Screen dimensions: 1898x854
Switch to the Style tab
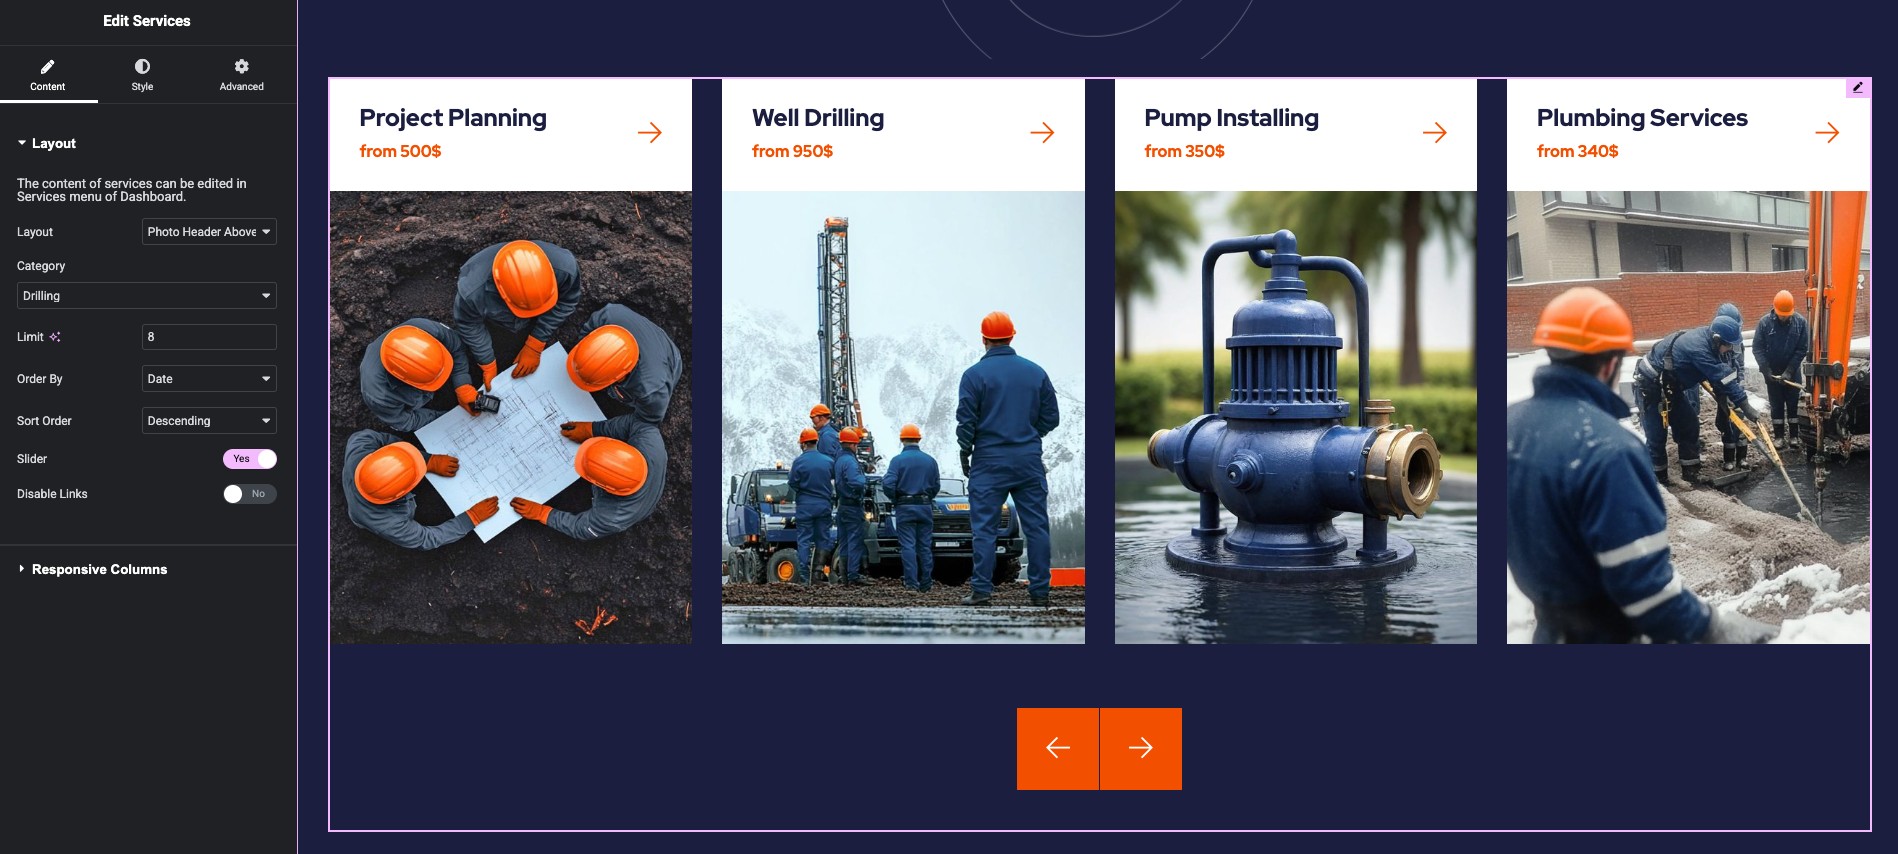142,74
